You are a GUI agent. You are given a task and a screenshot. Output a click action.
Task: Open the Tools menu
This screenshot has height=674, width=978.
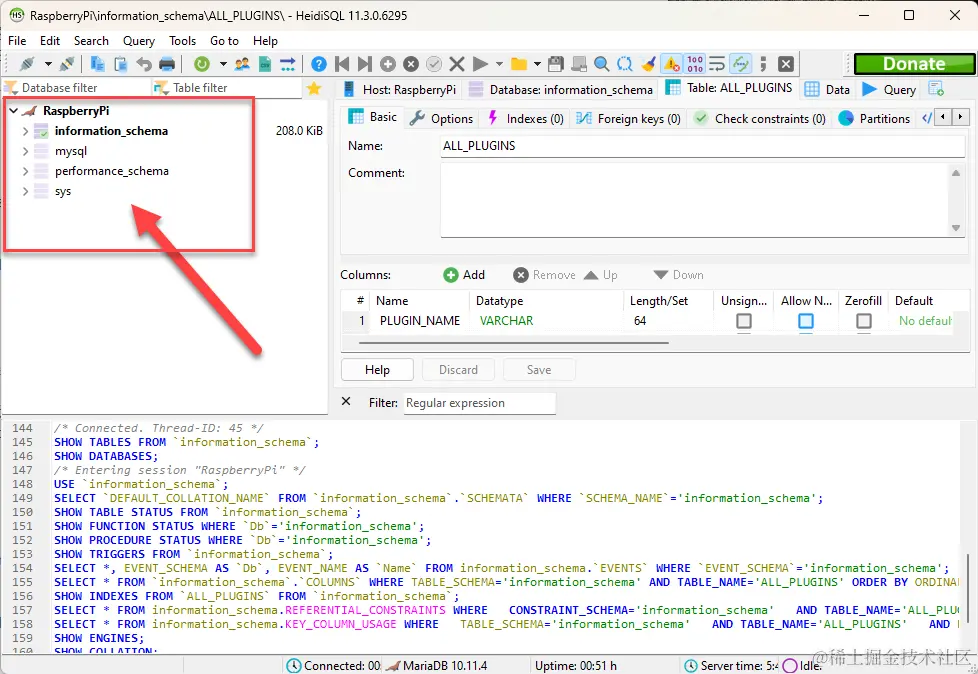(x=182, y=41)
